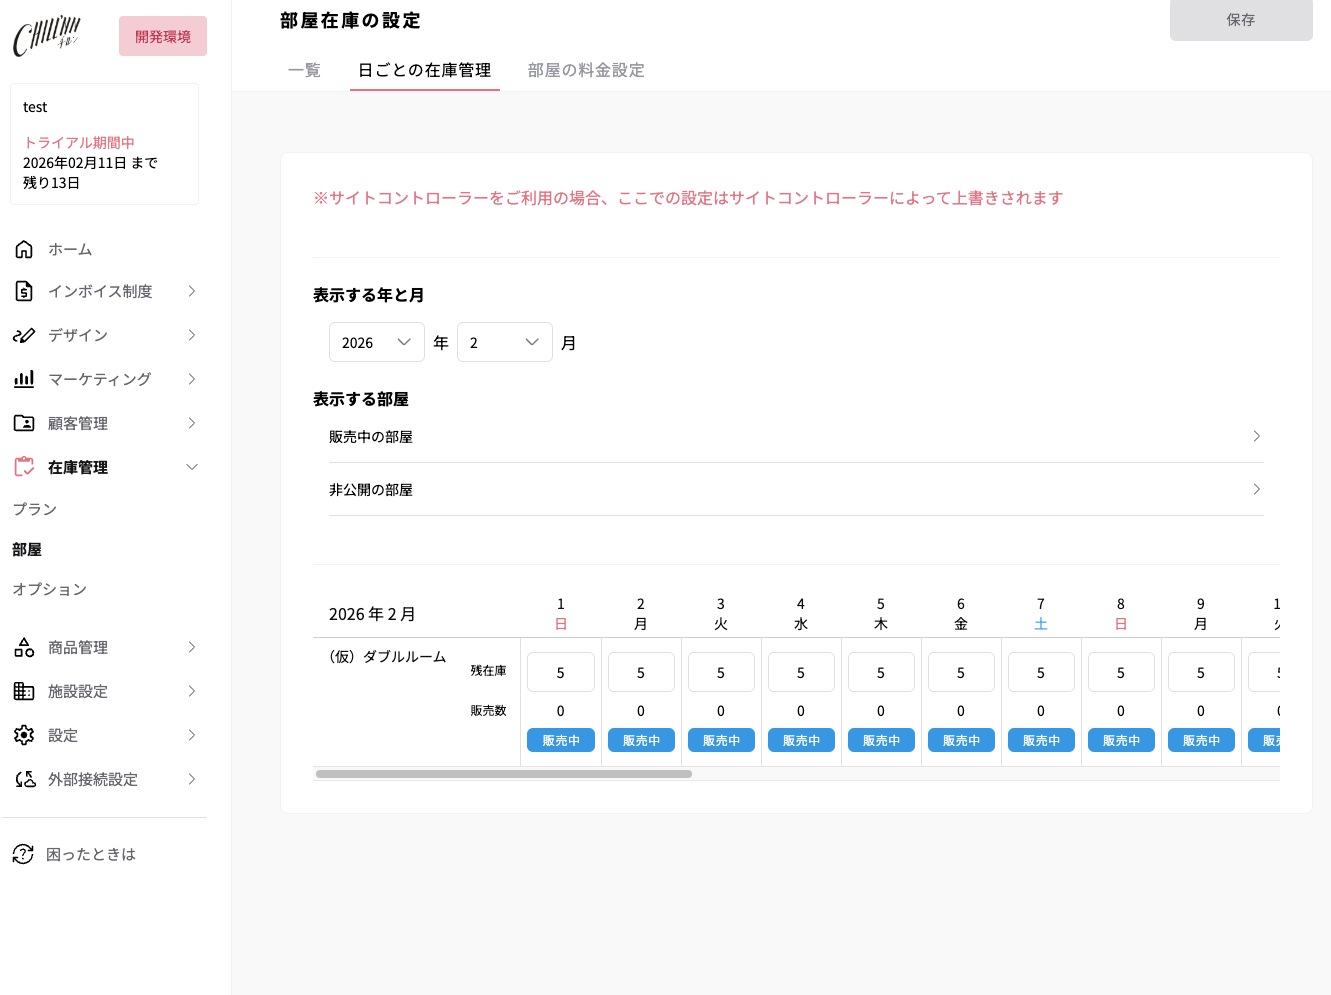Click the 残在庫 field for day 8
The height and width of the screenshot is (995, 1331).
[1121, 672]
